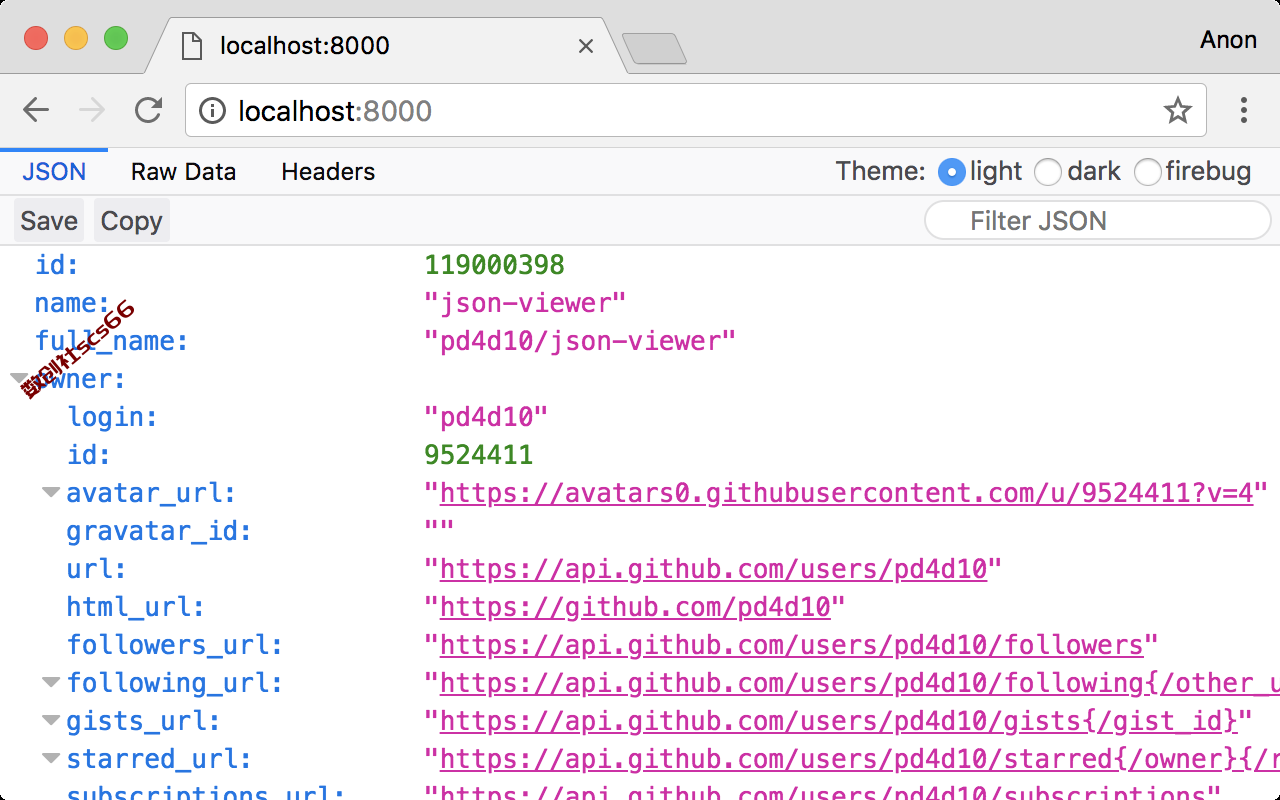
Task: Switch to the JSON tab
Action: 54,172
